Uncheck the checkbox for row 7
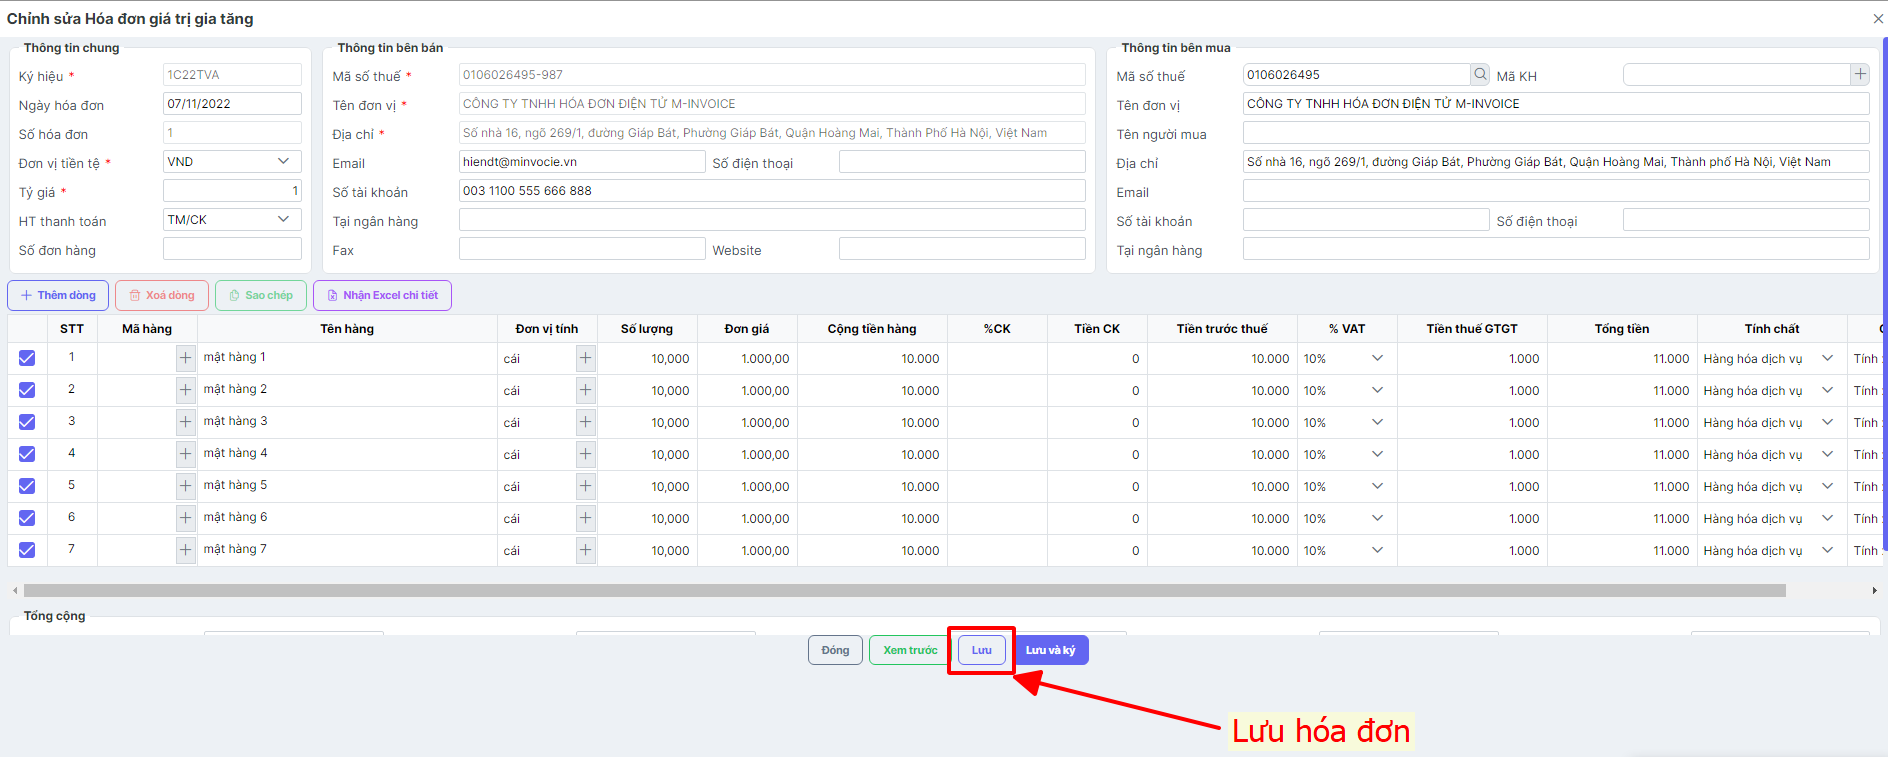 pyautogui.click(x=27, y=550)
